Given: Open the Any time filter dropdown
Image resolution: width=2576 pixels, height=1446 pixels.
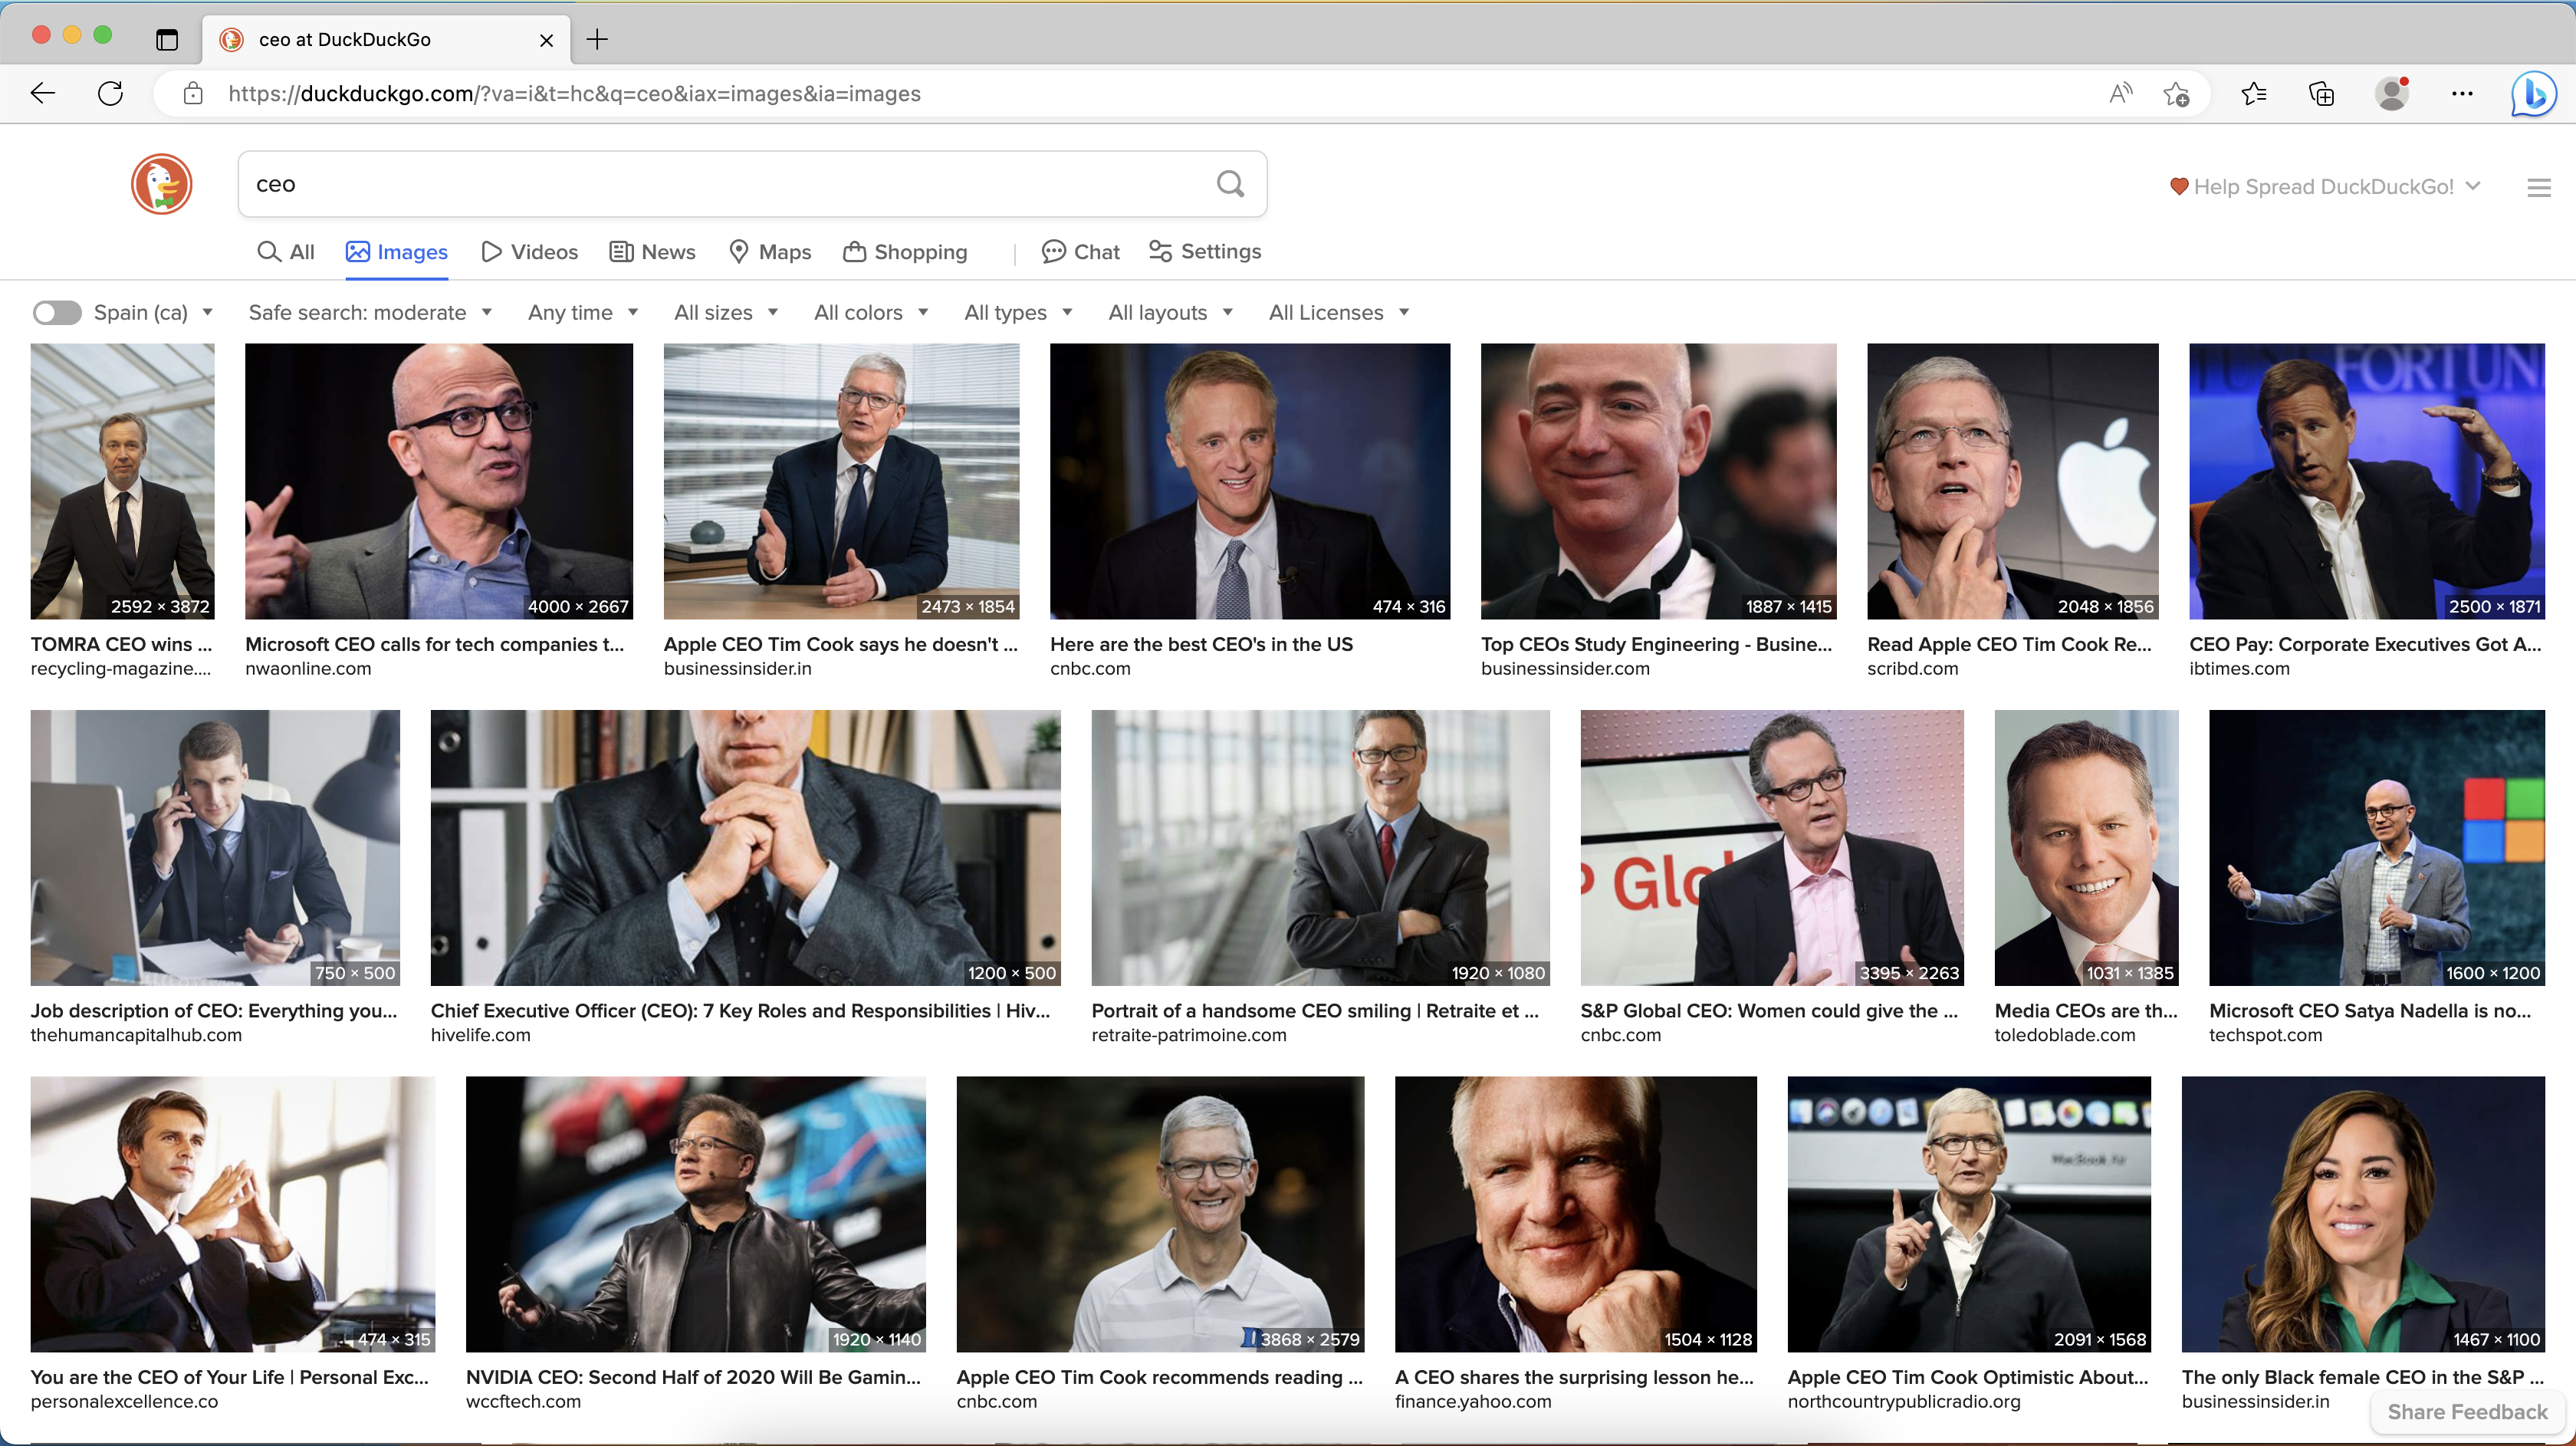Looking at the screenshot, I should (x=583, y=313).
